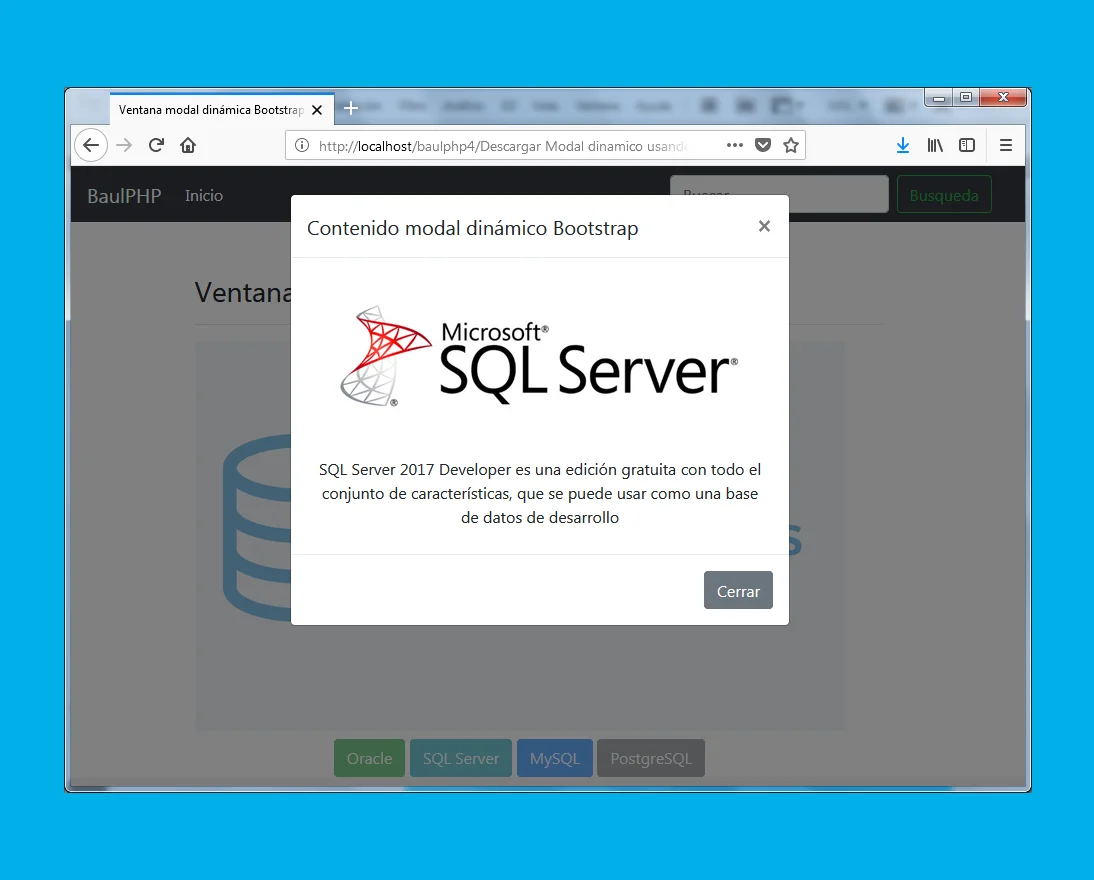
Task: Save page to Pocket
Action: (x=763, y=145)
